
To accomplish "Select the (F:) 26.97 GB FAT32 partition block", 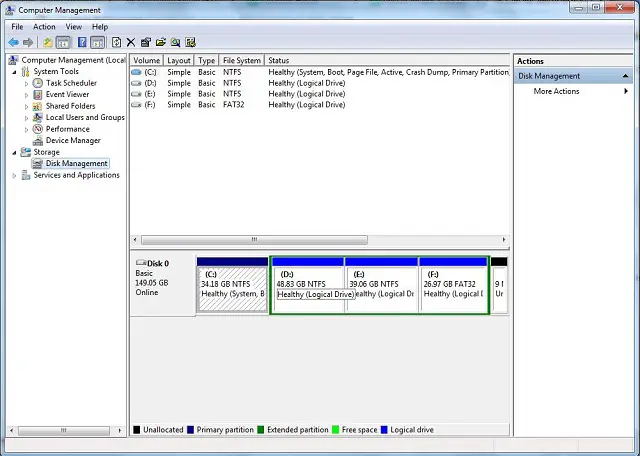I will coord(453,285).
